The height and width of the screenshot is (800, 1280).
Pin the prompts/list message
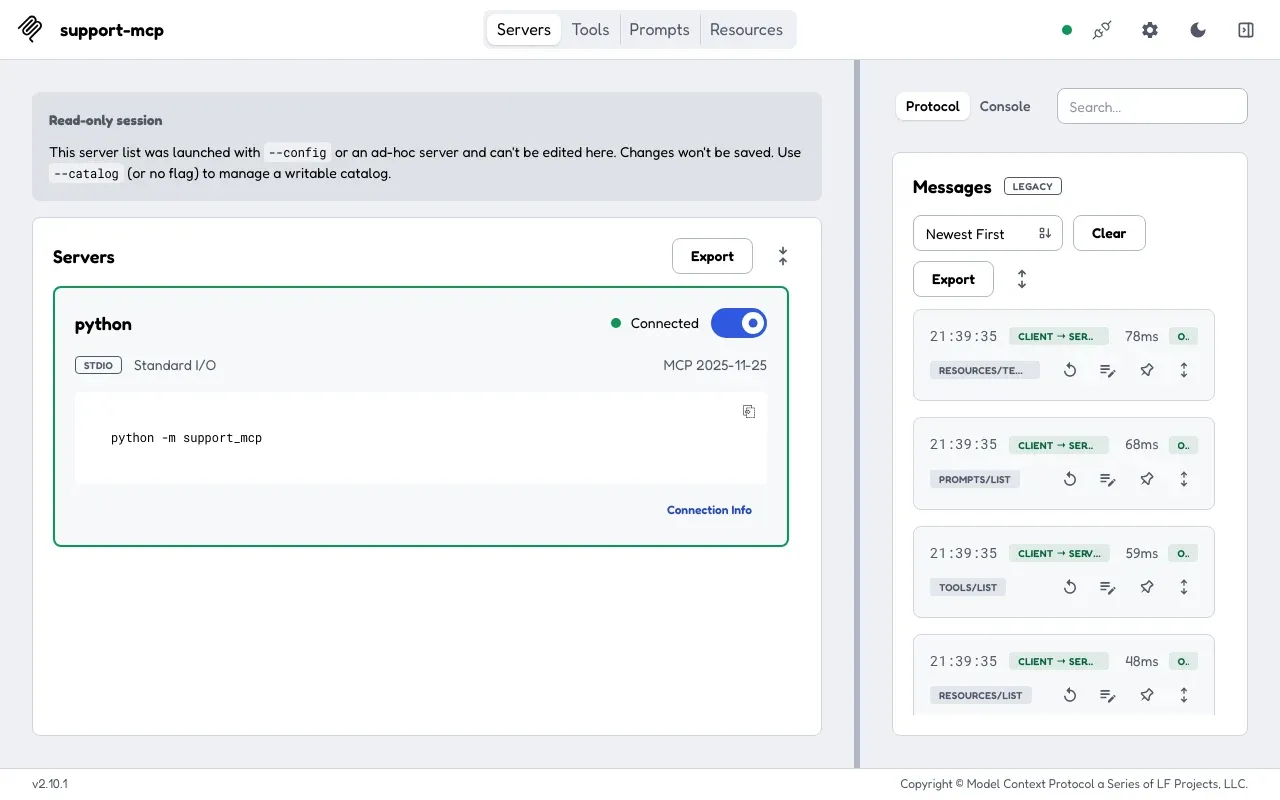(1147, 479)
